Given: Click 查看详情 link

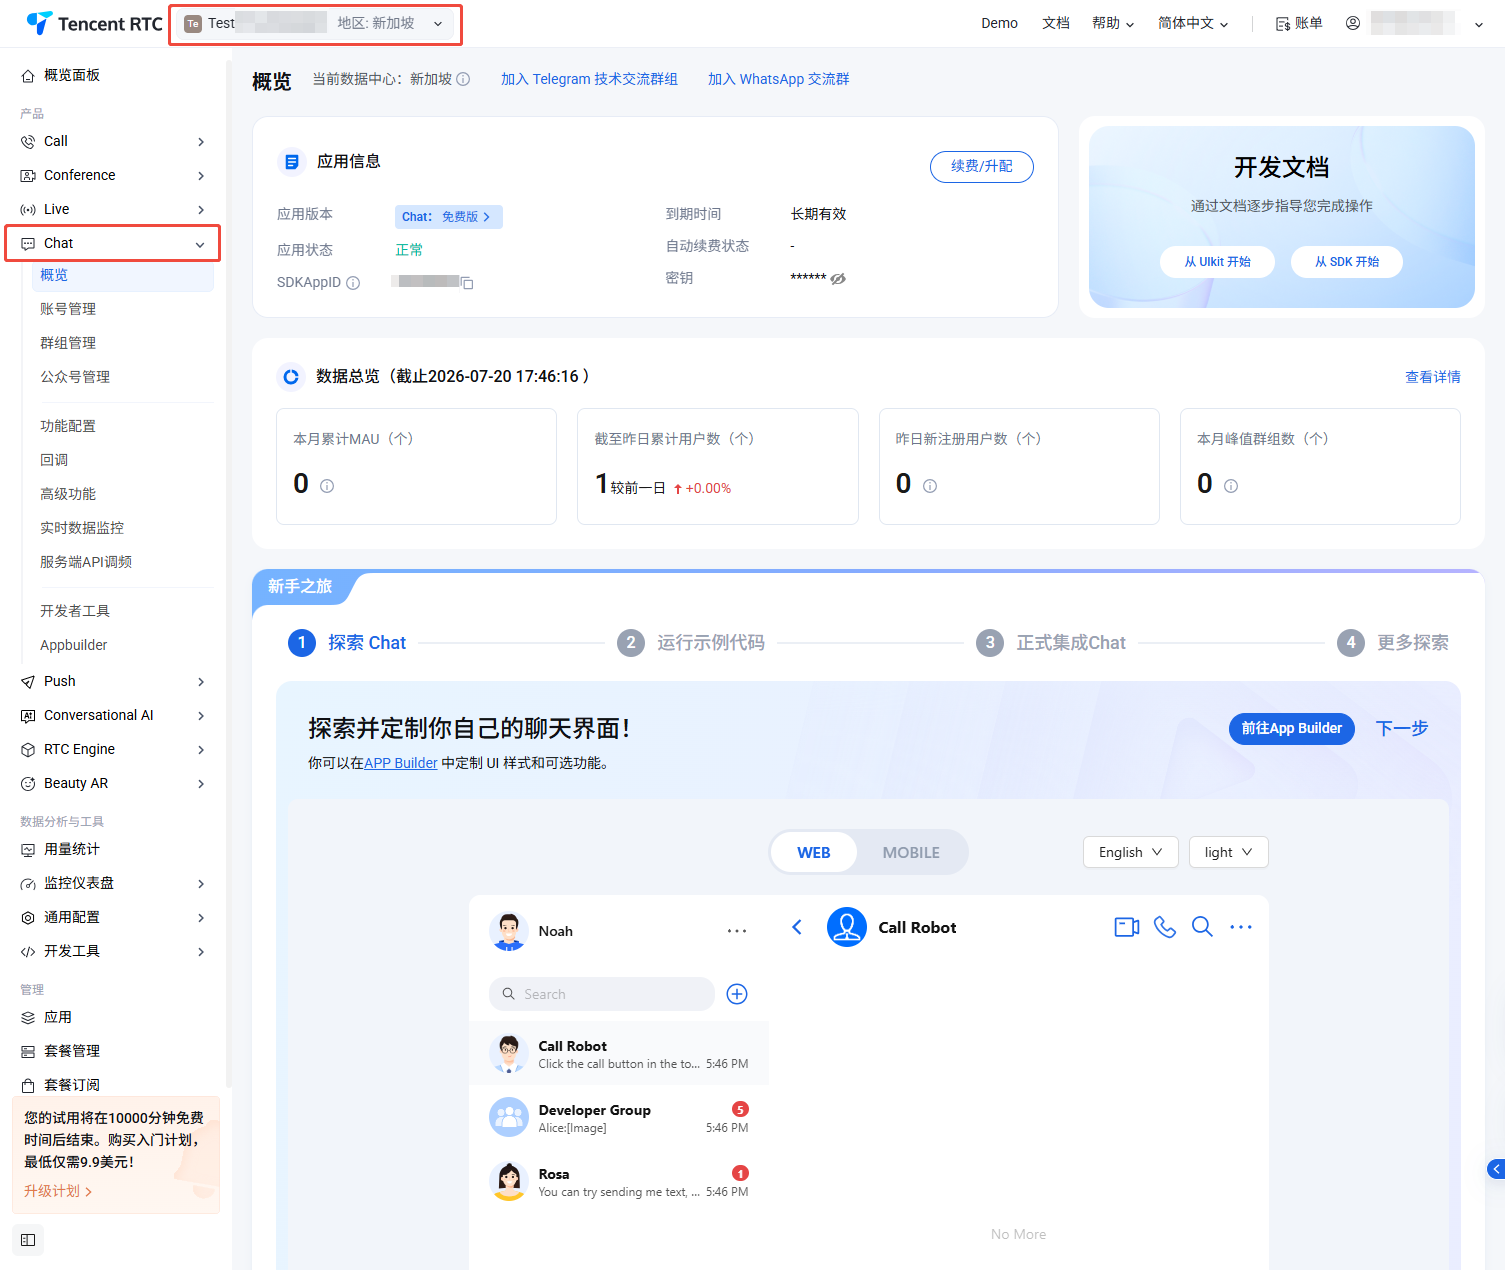Looking at the screenshot, I should click(1433, 377).
